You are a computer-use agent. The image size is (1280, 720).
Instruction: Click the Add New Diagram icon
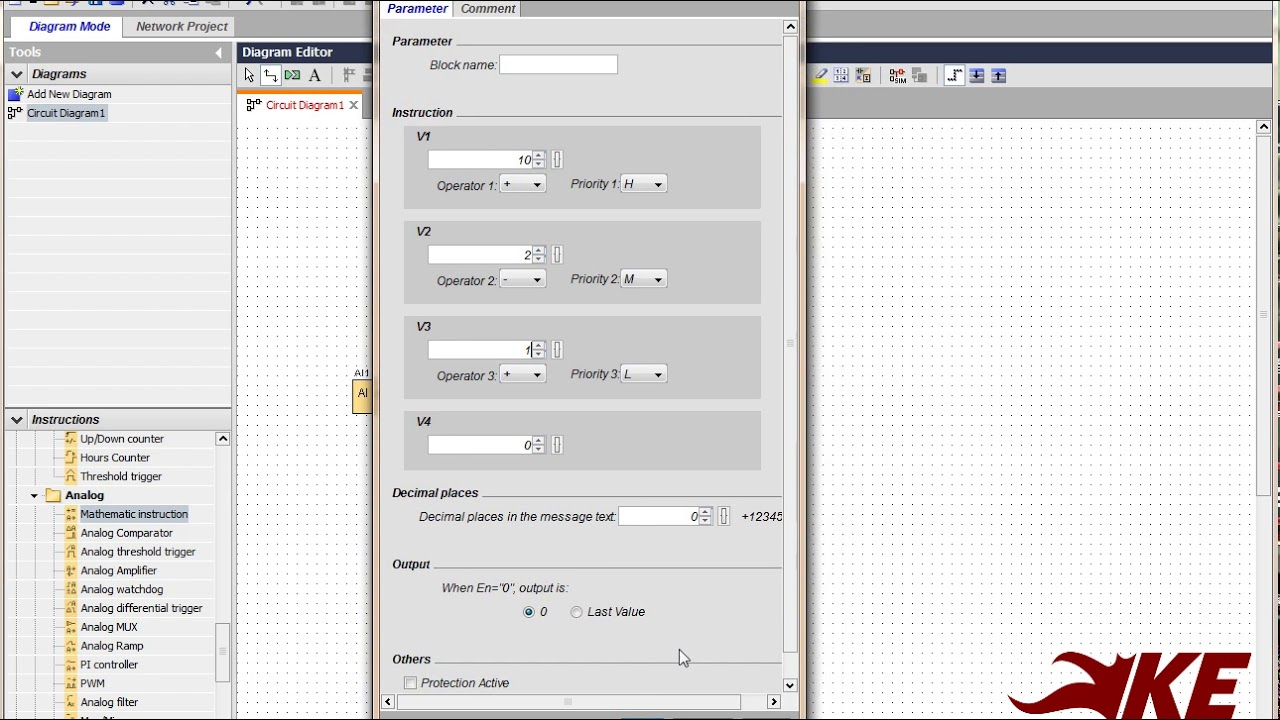coord(15,94)
